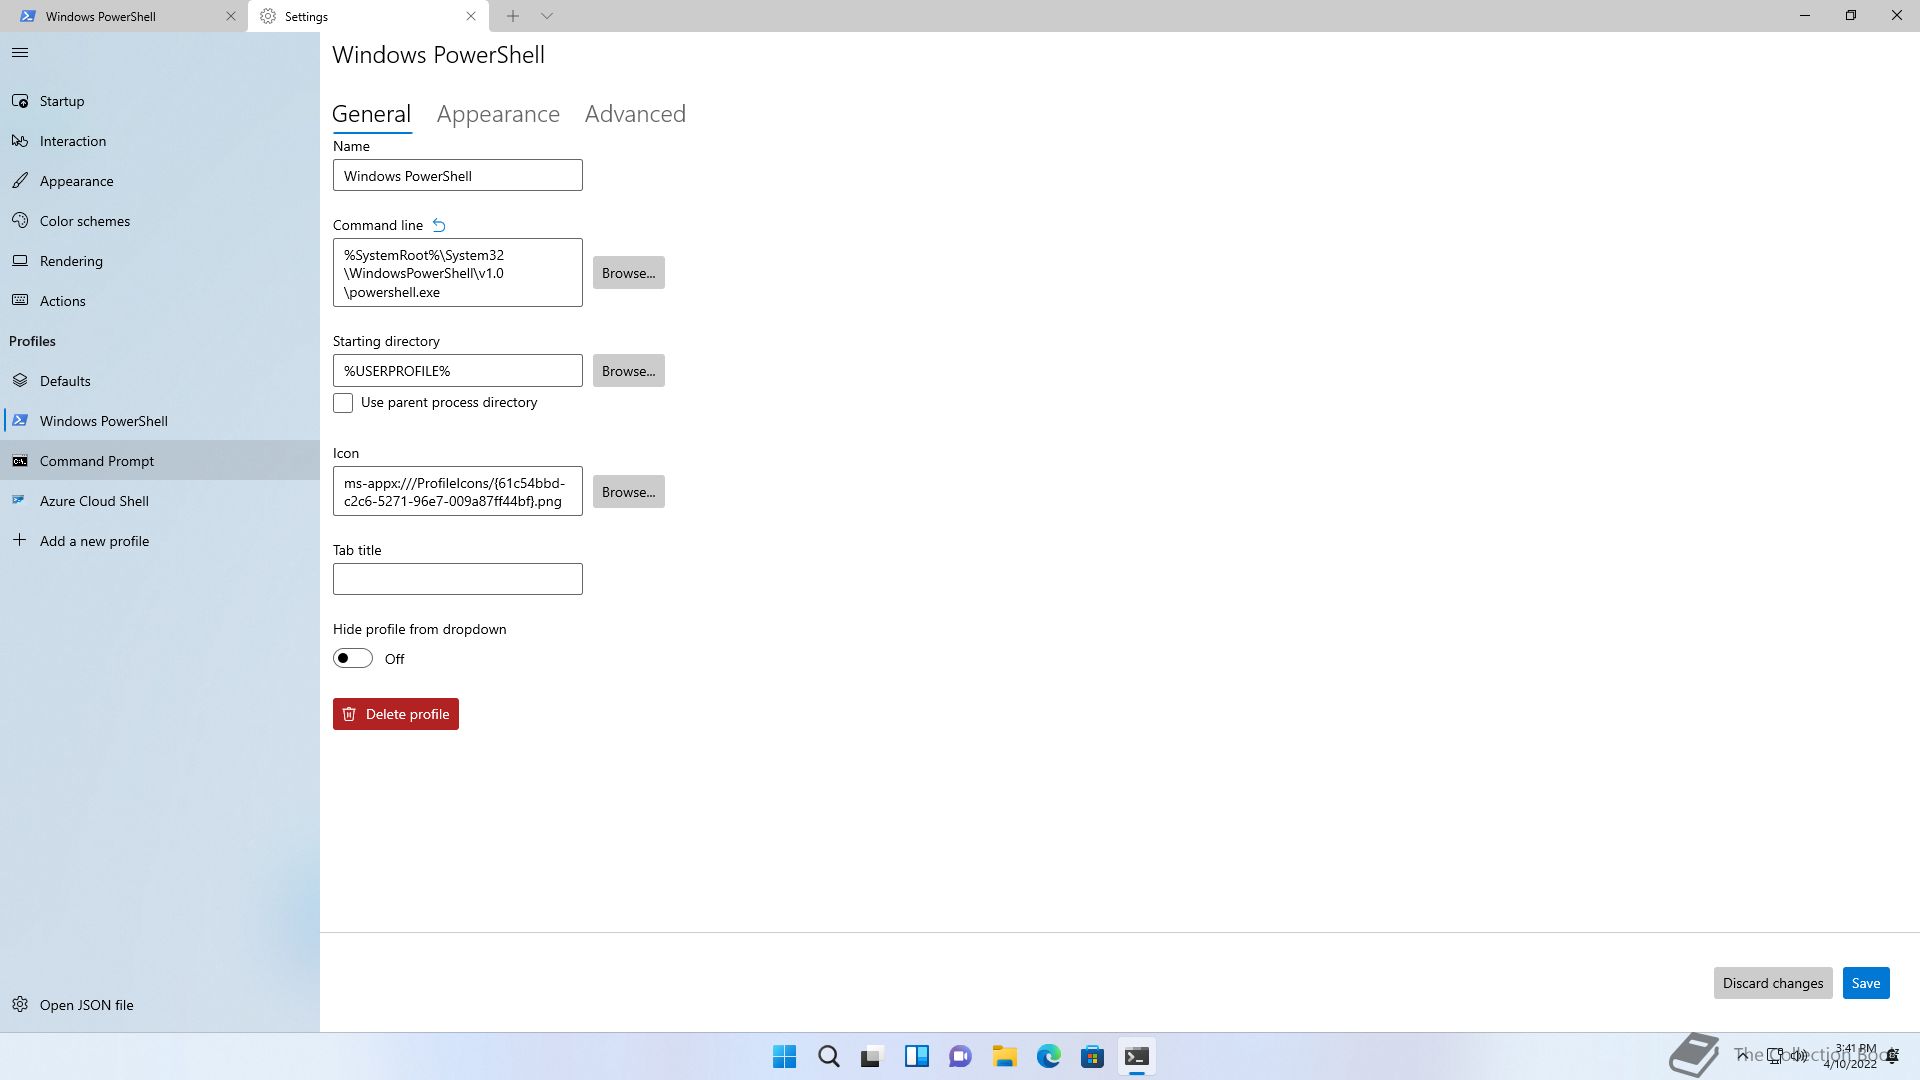Image resolution: width=1920 pixels, height=1080 pixels.
Task: Switch to the General tab
Action: coord(371,114)
